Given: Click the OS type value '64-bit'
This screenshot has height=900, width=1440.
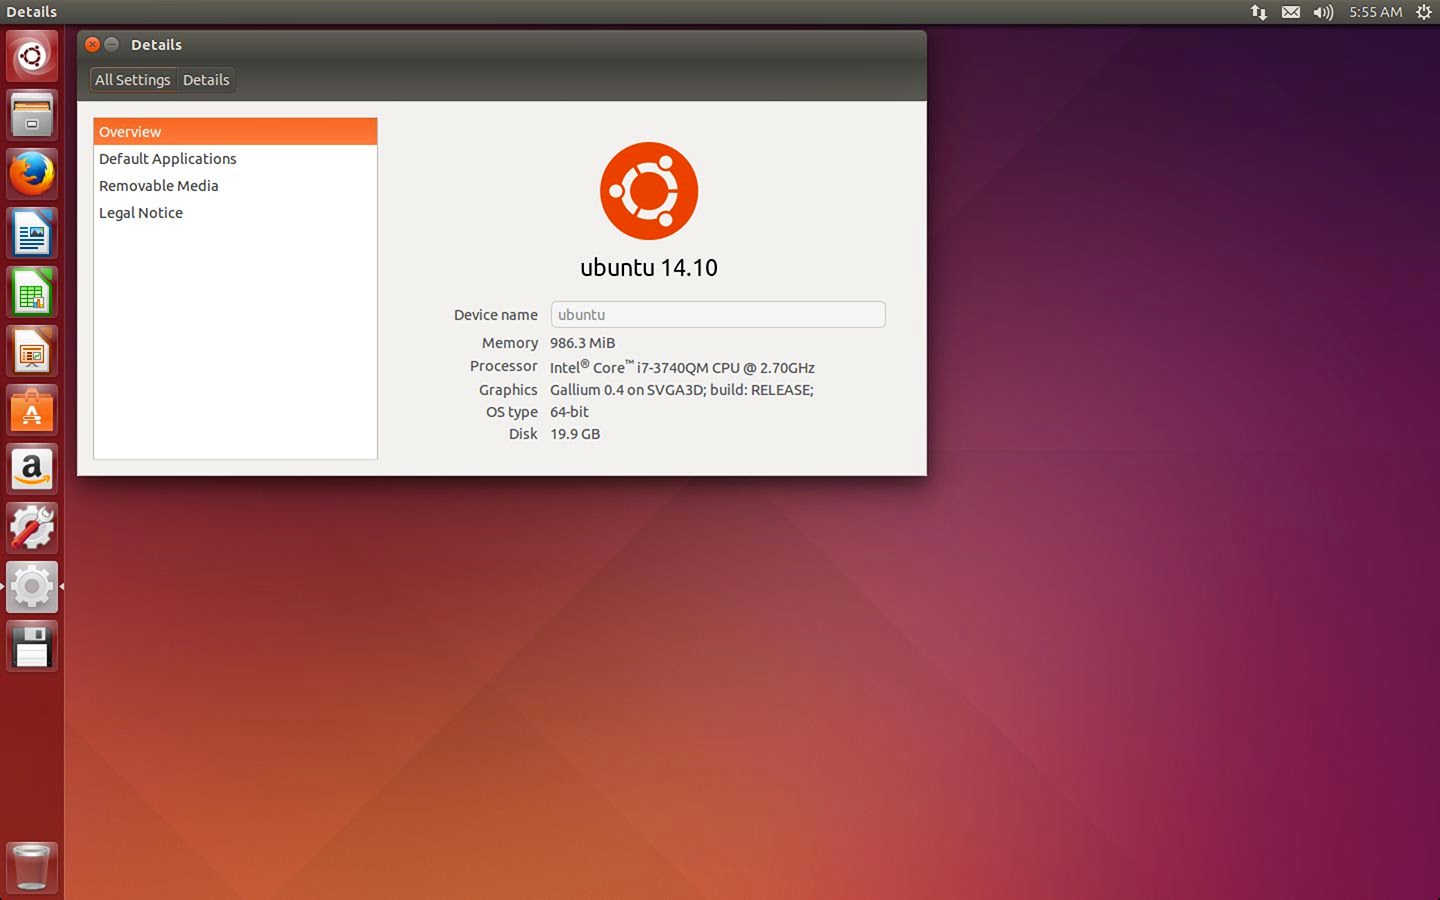Looking at the screenshot, I should 569,412.
